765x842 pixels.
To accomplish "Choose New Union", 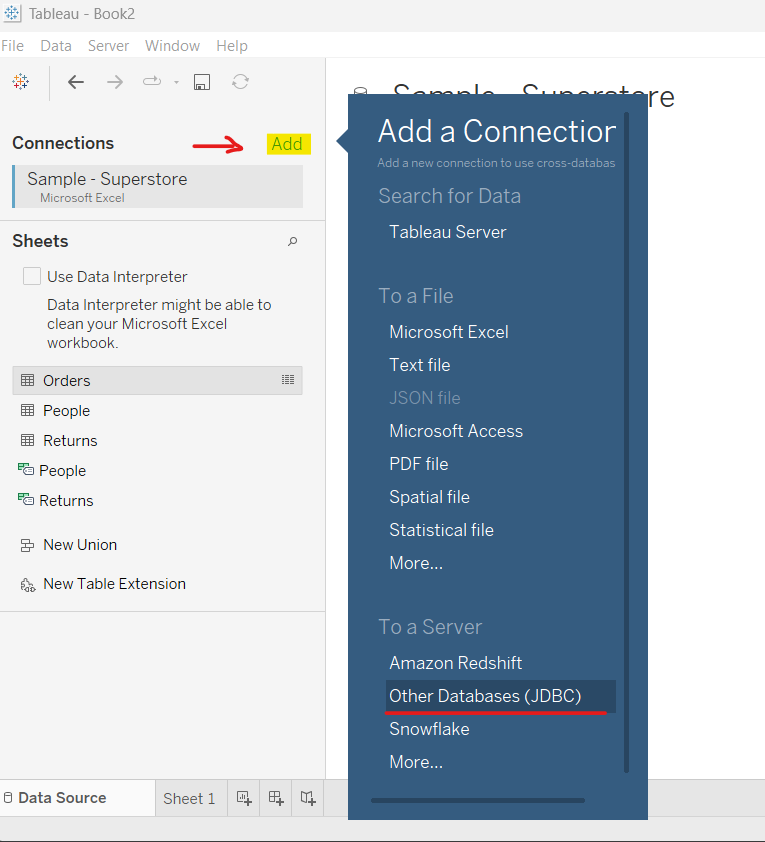I will [x=80, y=545].
